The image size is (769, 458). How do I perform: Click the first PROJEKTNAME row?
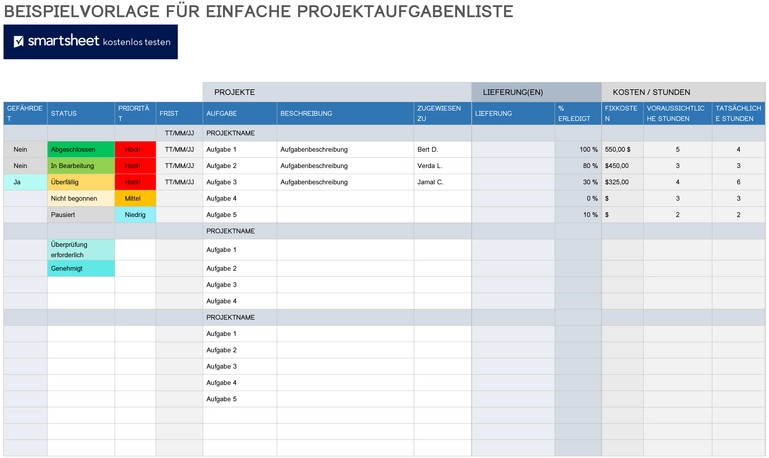click(x=384, y=133)
